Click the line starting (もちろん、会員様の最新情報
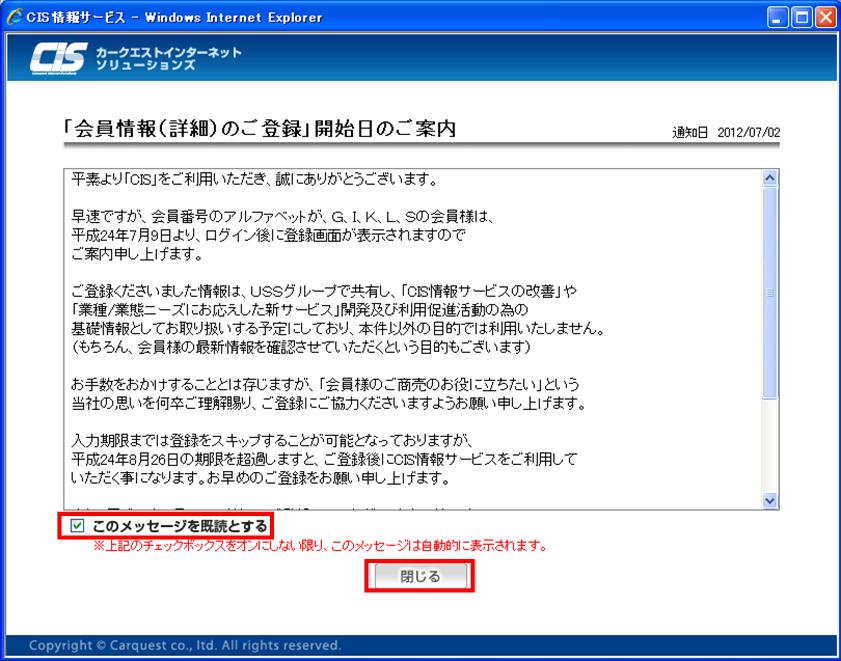 click(301, 347)
